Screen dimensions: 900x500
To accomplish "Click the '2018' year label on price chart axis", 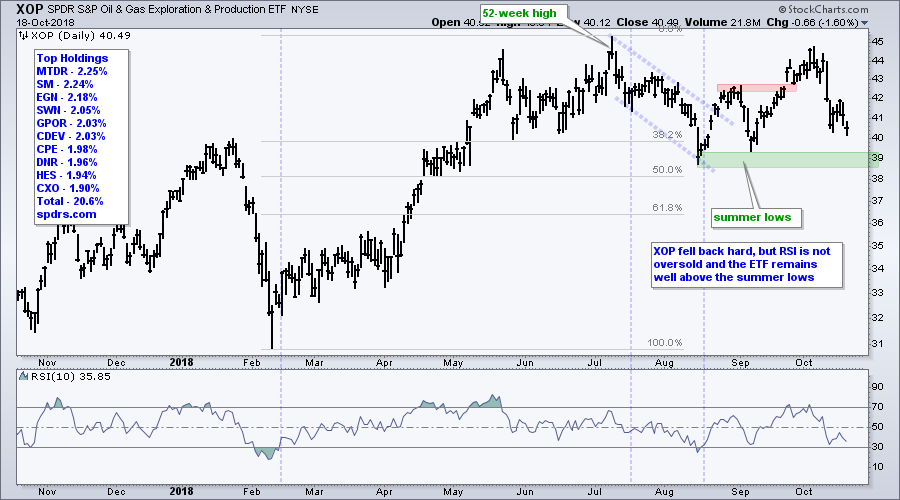I will click(x=181, y=363).
